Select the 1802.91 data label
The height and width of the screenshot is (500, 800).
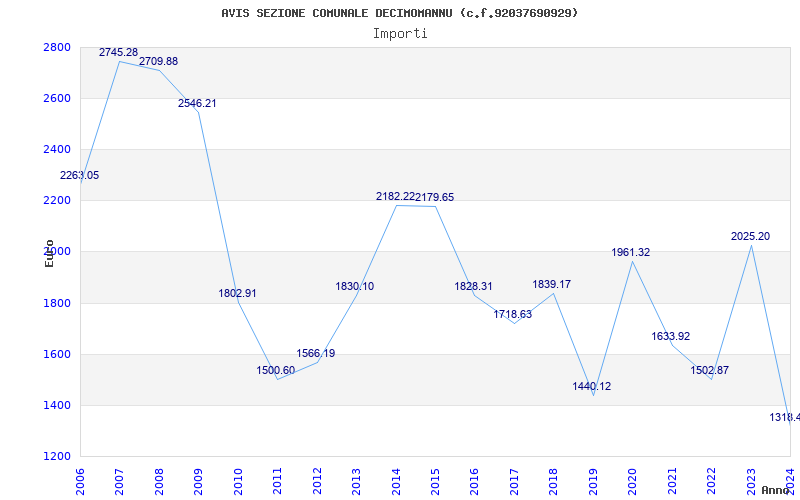[237, 293]
